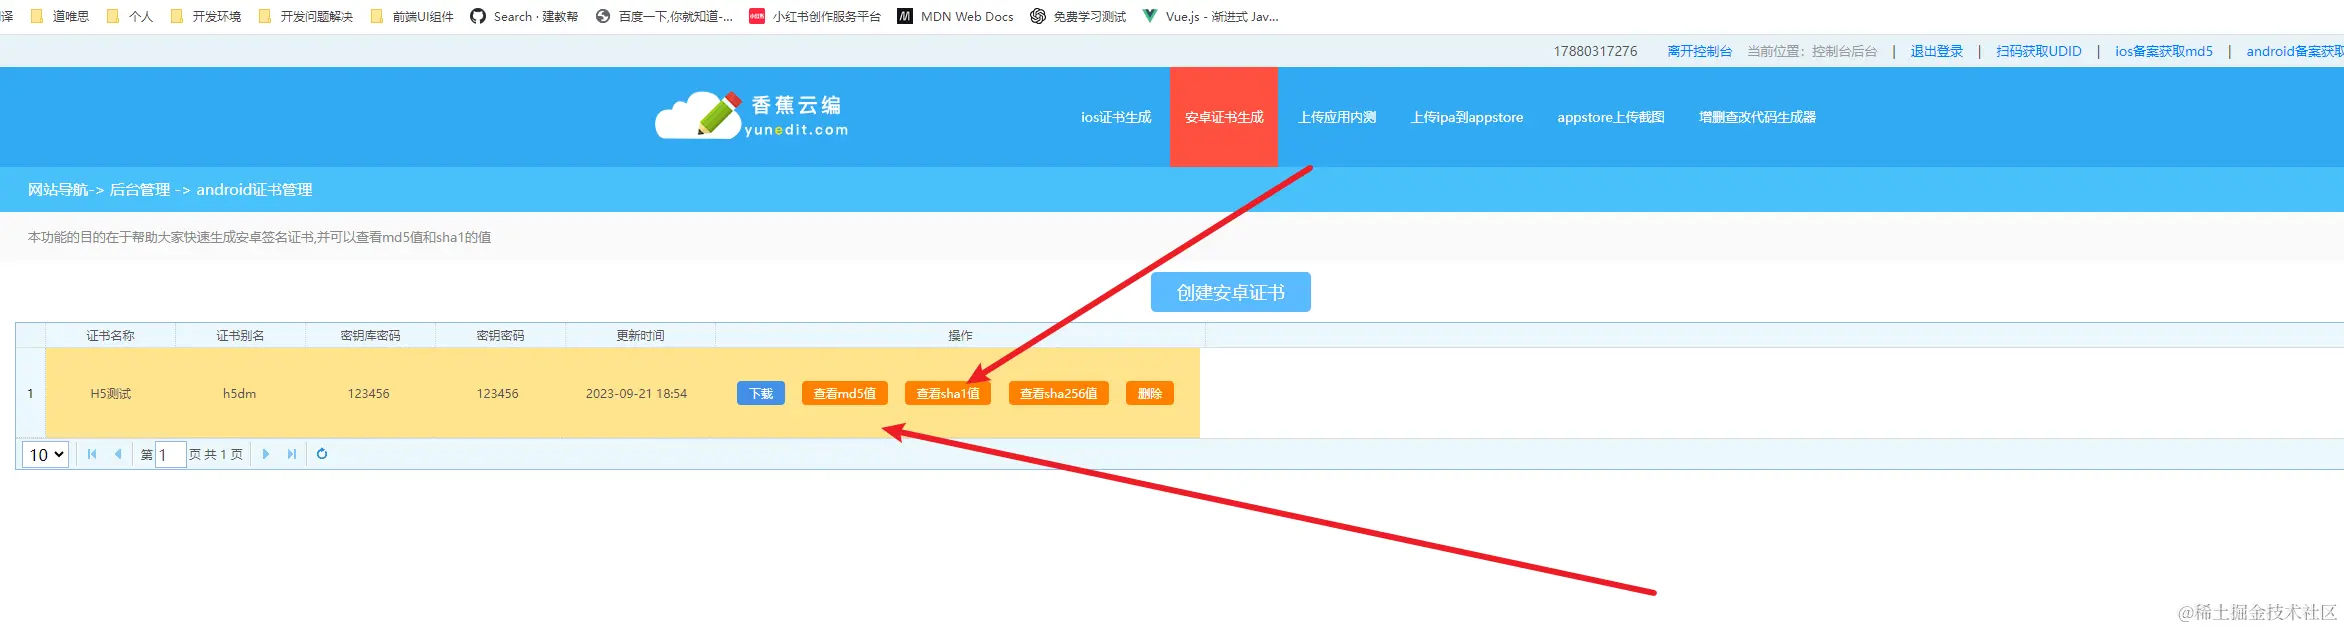Open the GitHub Search bookmark
2344x629 pixels.
(524, 16)
